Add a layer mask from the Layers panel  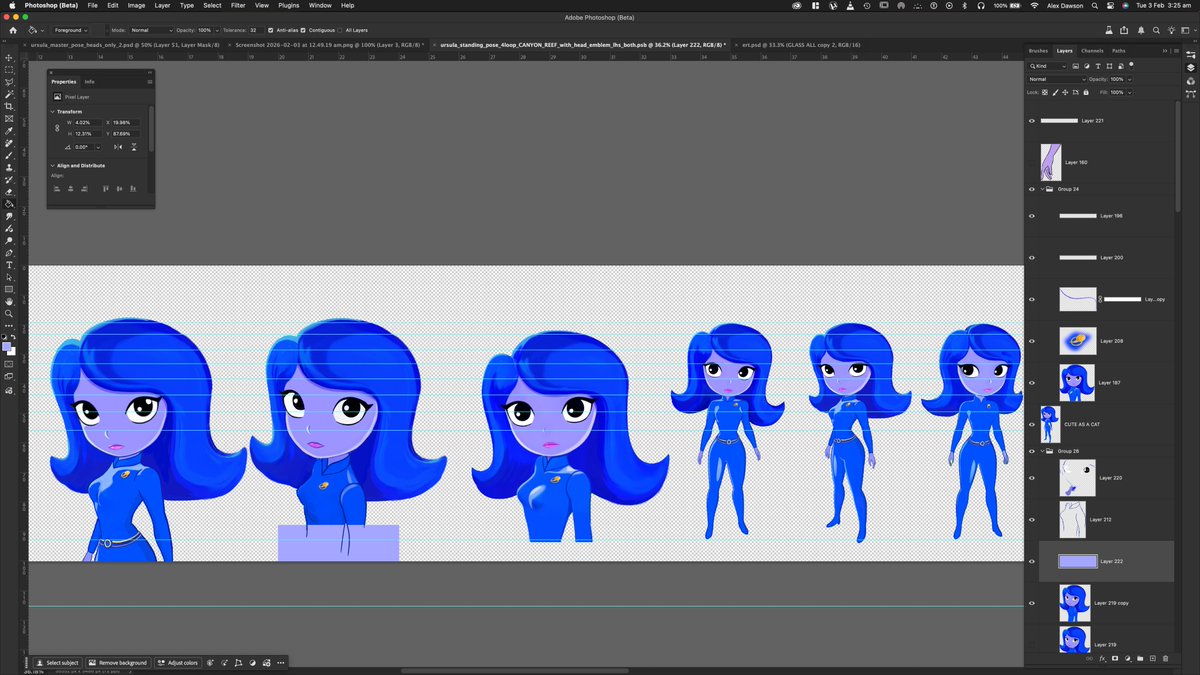click(x=1115, y=658)
